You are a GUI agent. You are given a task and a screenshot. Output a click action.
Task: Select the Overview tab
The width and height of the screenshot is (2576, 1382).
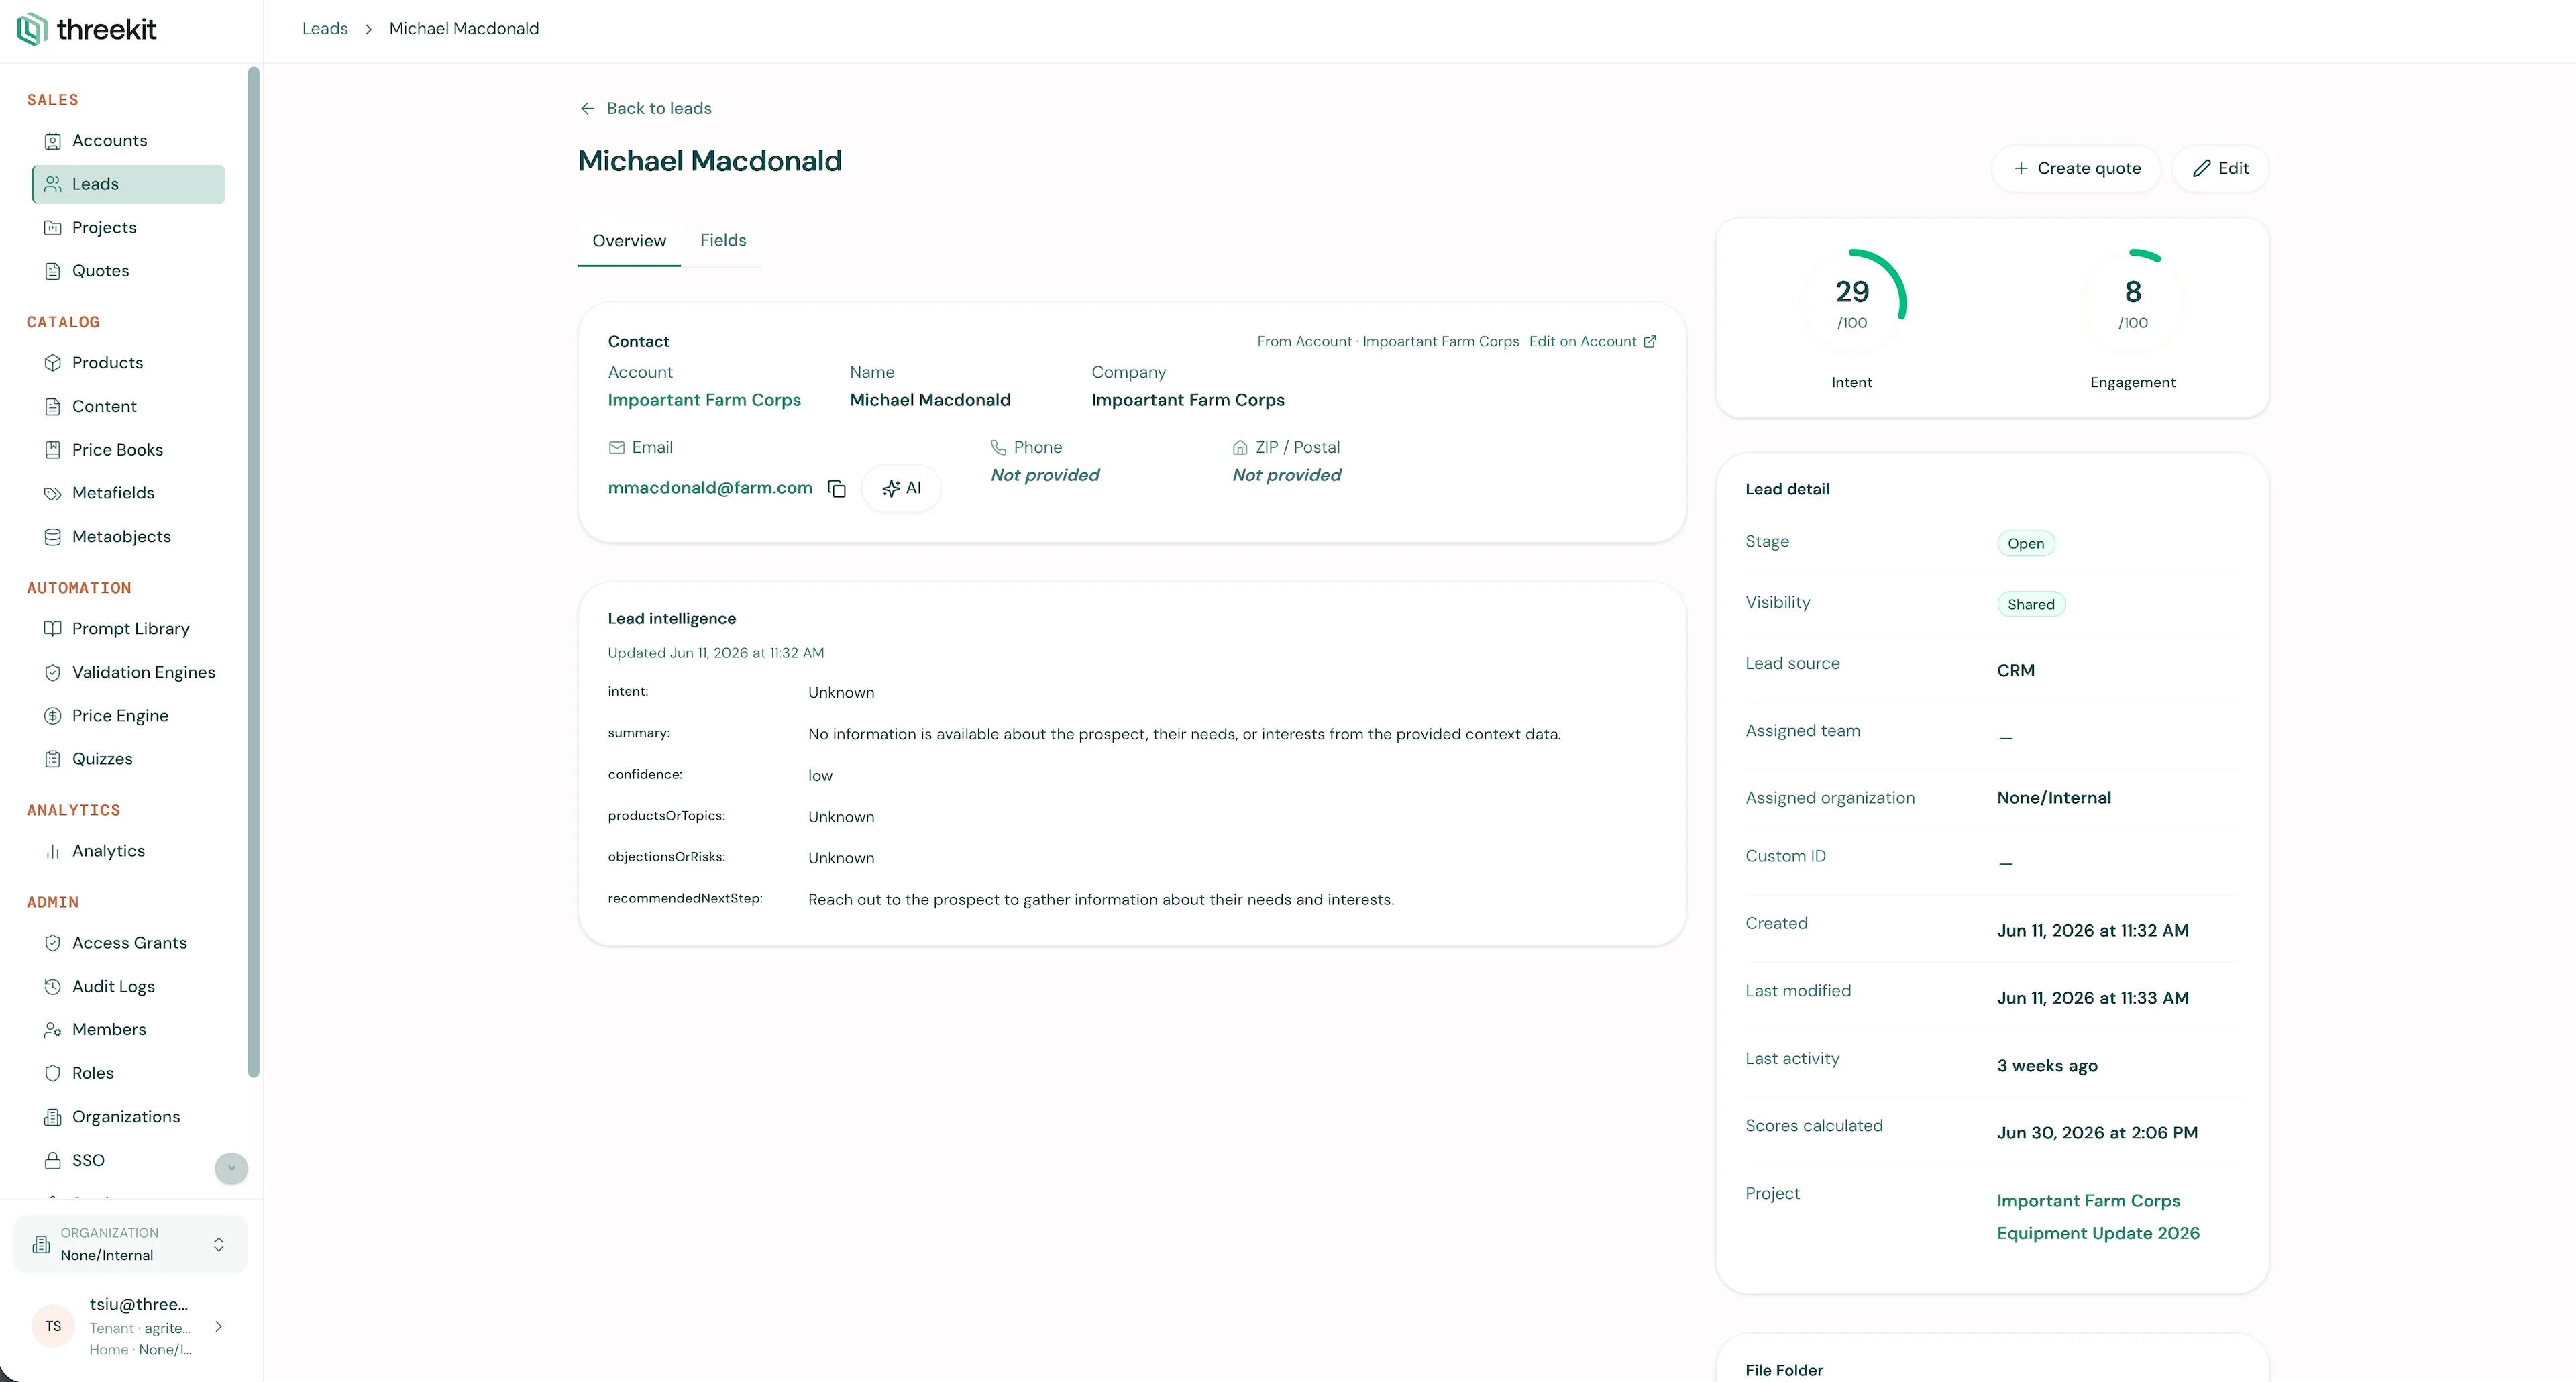pyautogui.click(x=629, y=241)
